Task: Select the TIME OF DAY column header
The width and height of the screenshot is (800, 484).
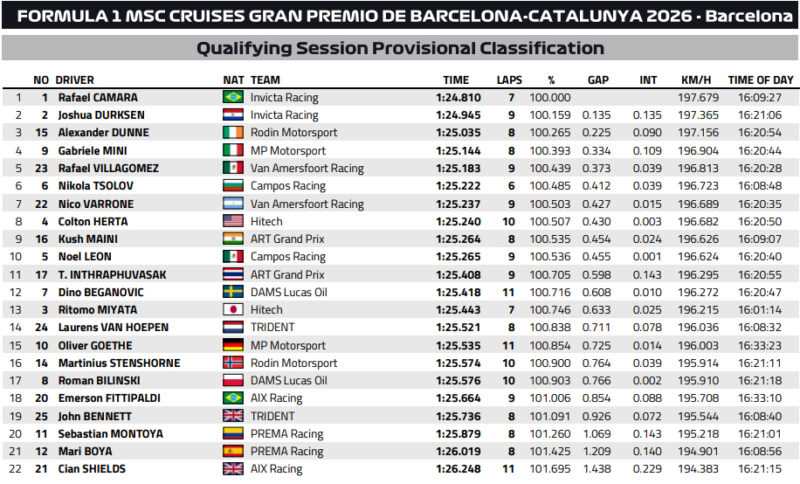Action: tap(760, 80)
